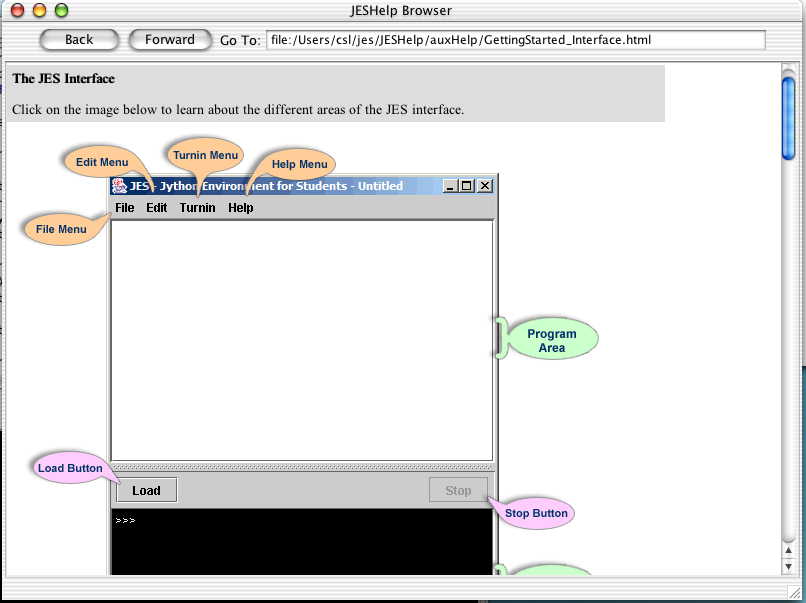Click the JES window maximize icon
Screen dimensions: 806x603
467,186
